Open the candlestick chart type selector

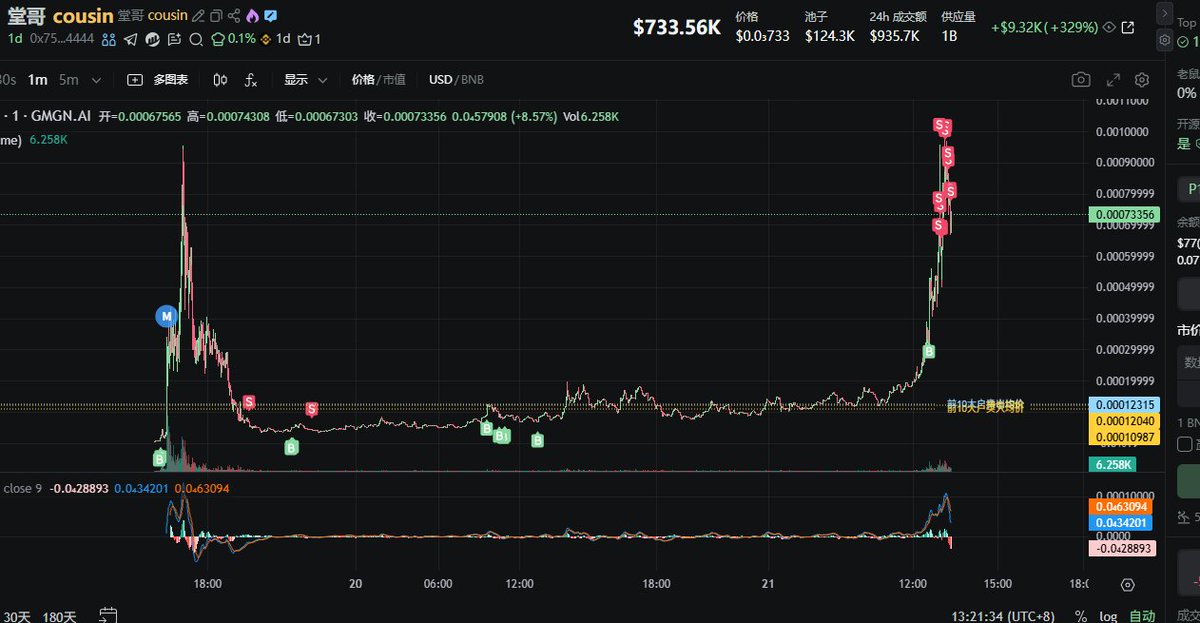[221, 79]
